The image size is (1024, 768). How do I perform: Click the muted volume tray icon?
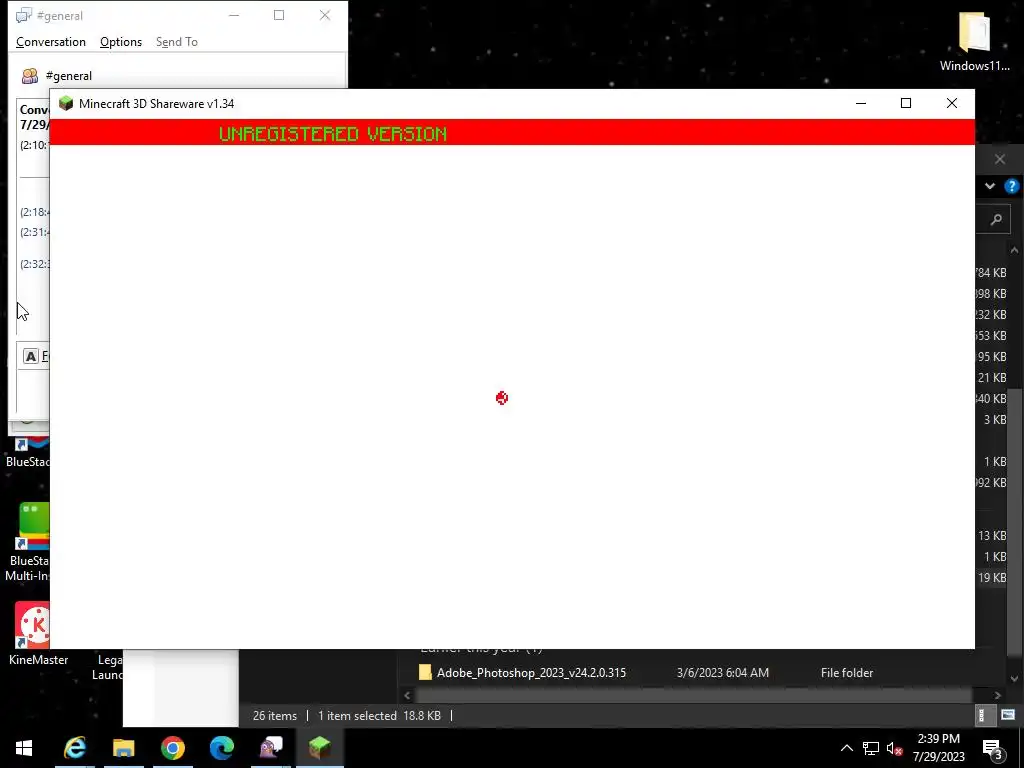(895, 748)
